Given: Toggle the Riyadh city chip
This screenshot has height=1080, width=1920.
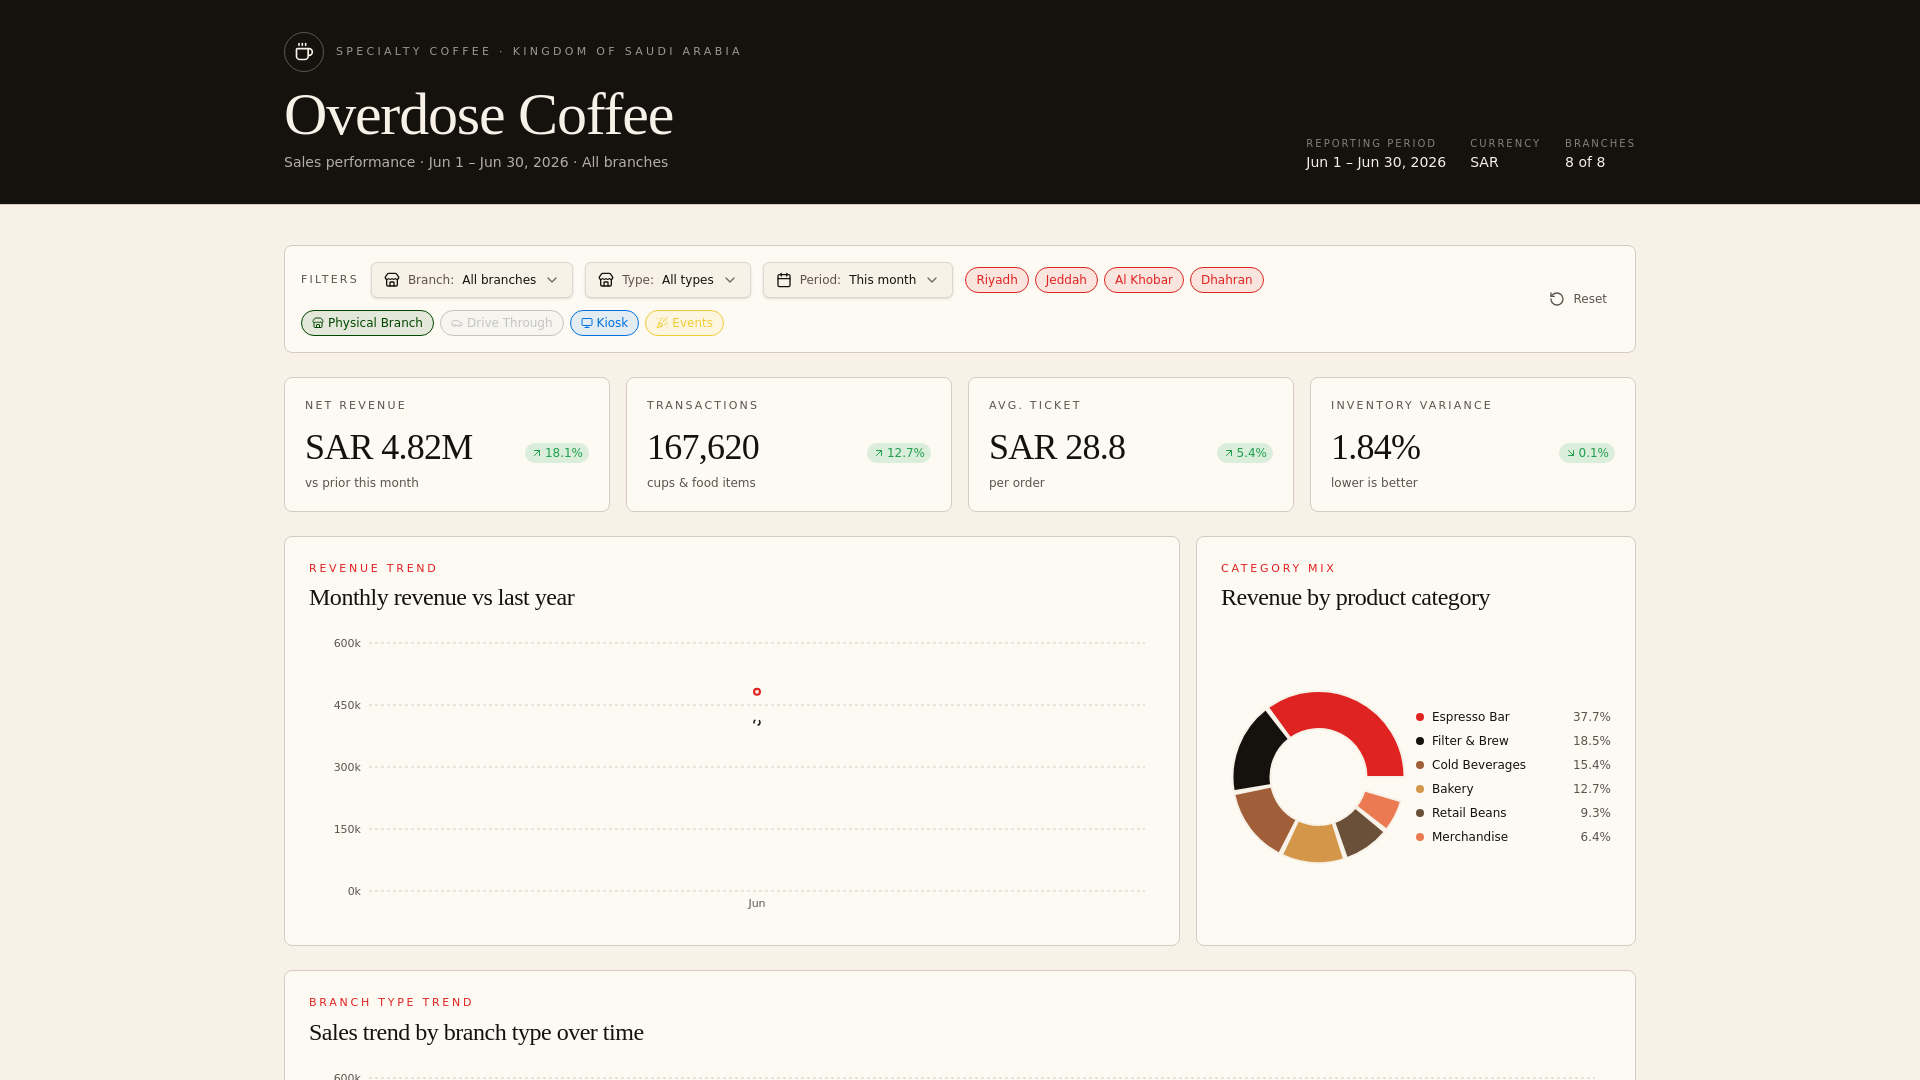Looking at the screenshot, I should pos(997,280).
